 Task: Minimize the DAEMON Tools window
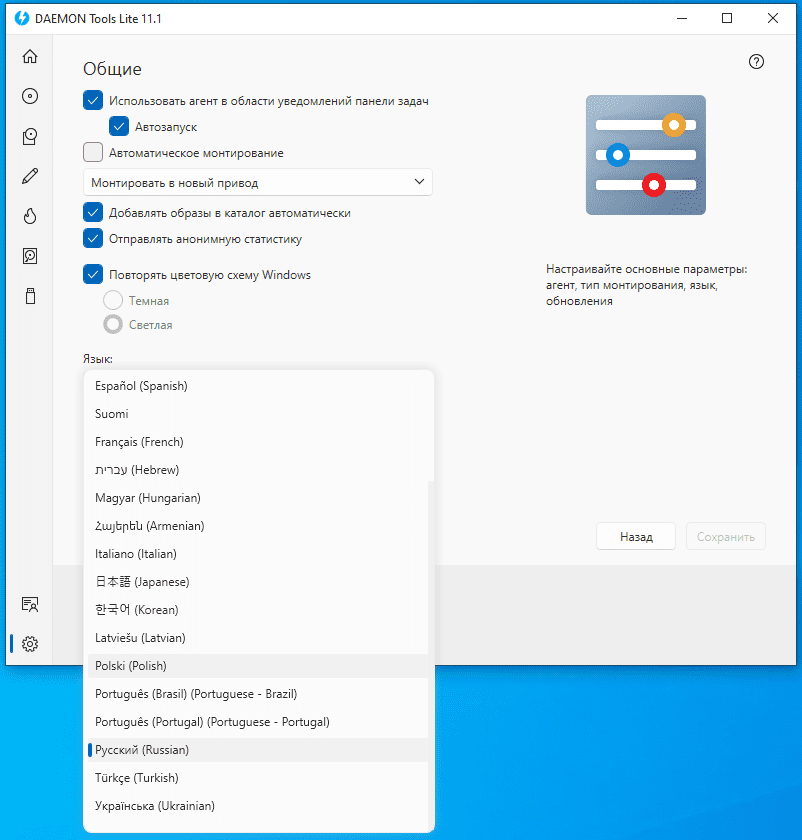click(682, 18)
